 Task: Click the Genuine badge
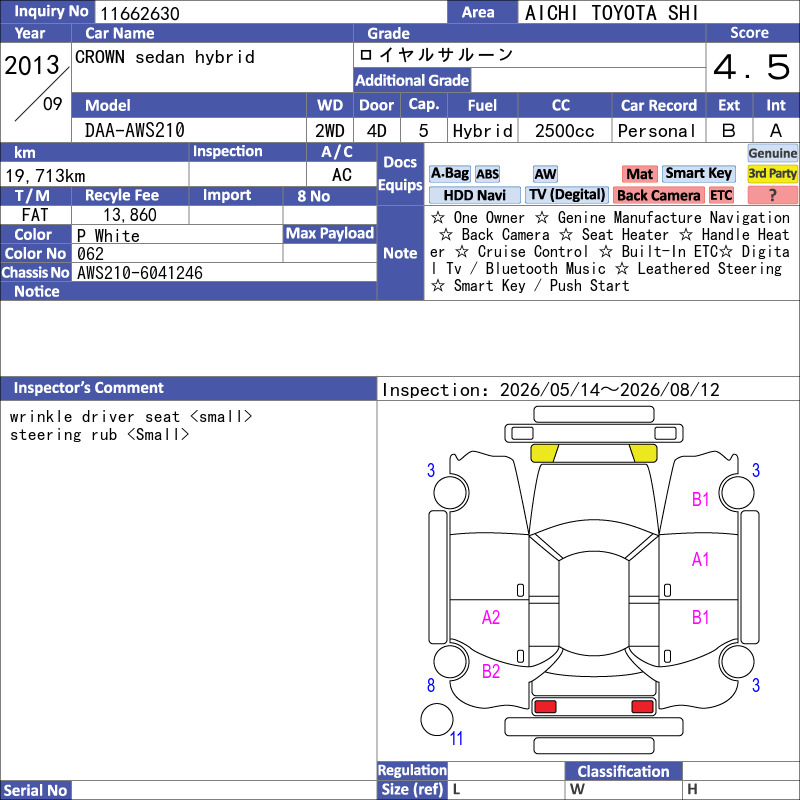(x=772, y=153)
